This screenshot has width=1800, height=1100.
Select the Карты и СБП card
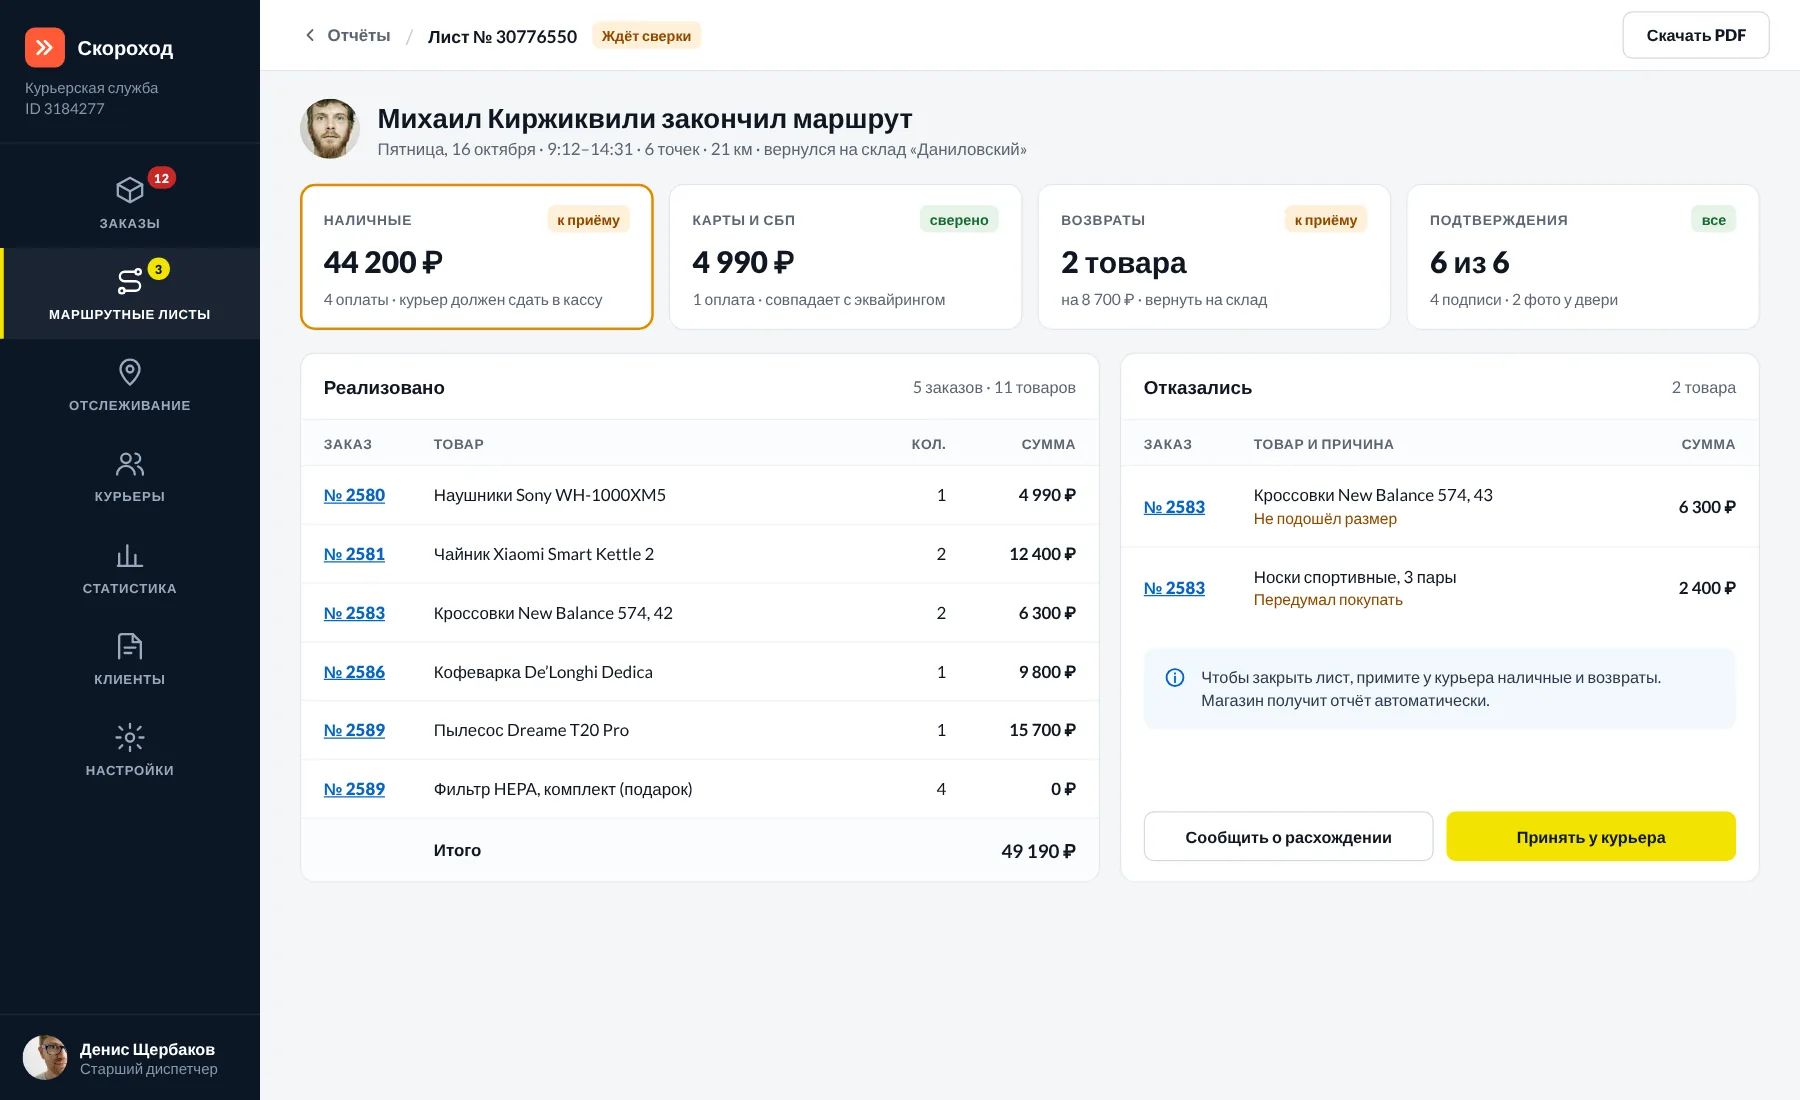[x=845, y=257]
